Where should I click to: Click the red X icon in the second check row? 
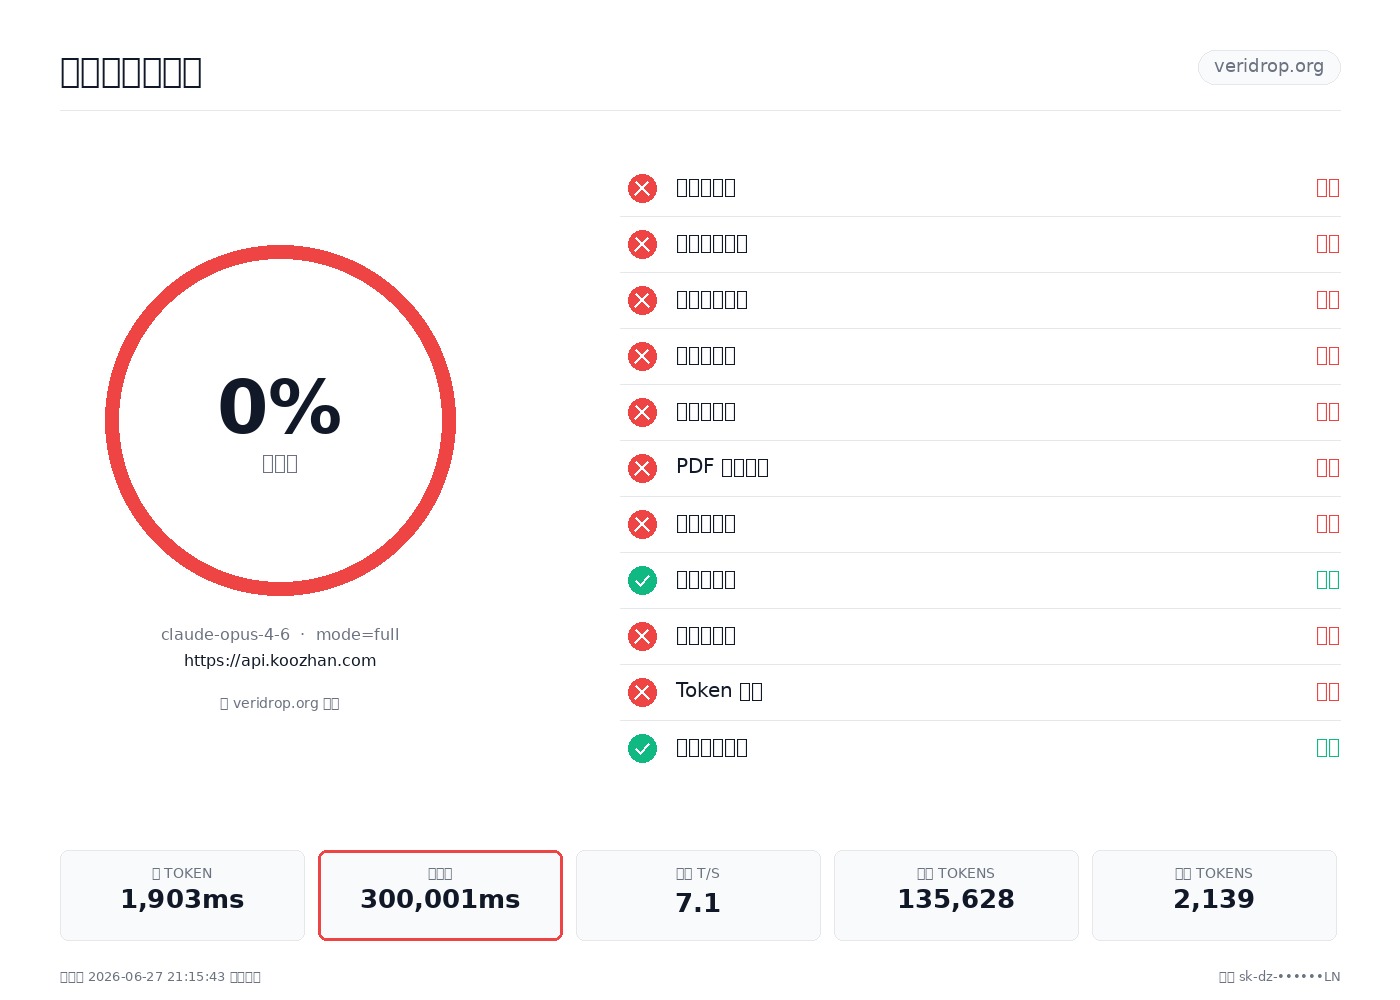[642, 244]
